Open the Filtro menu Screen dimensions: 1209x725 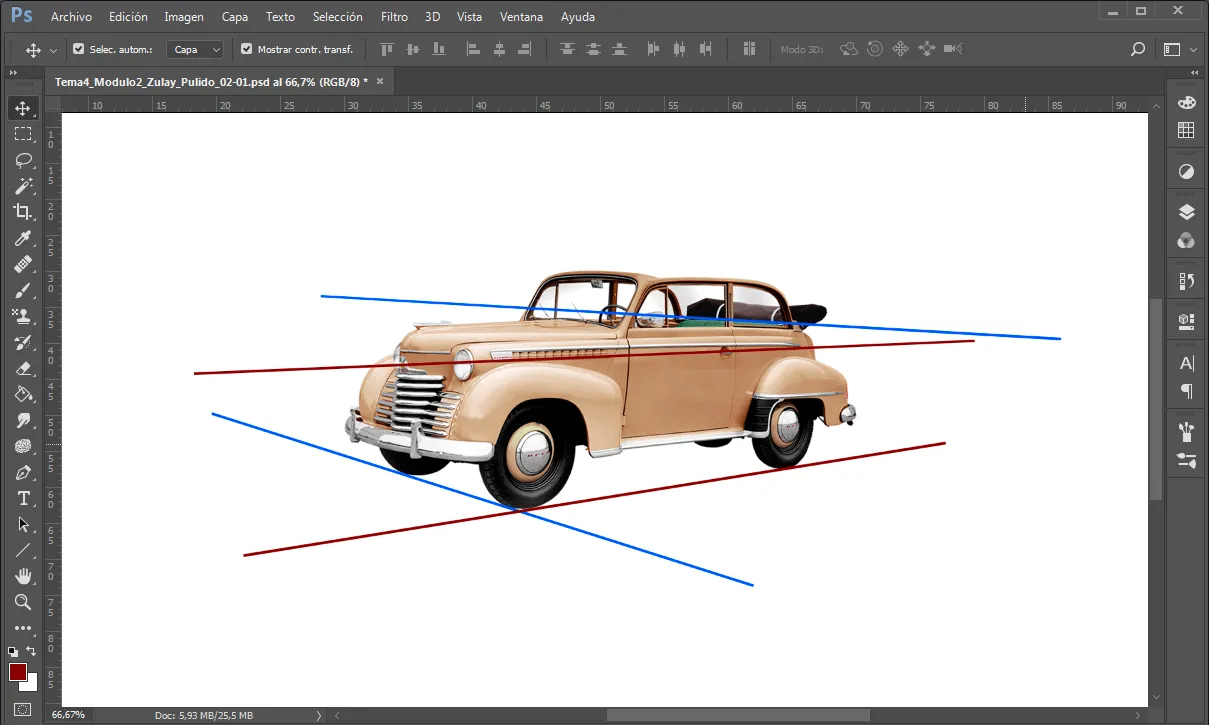pos(394,17)
